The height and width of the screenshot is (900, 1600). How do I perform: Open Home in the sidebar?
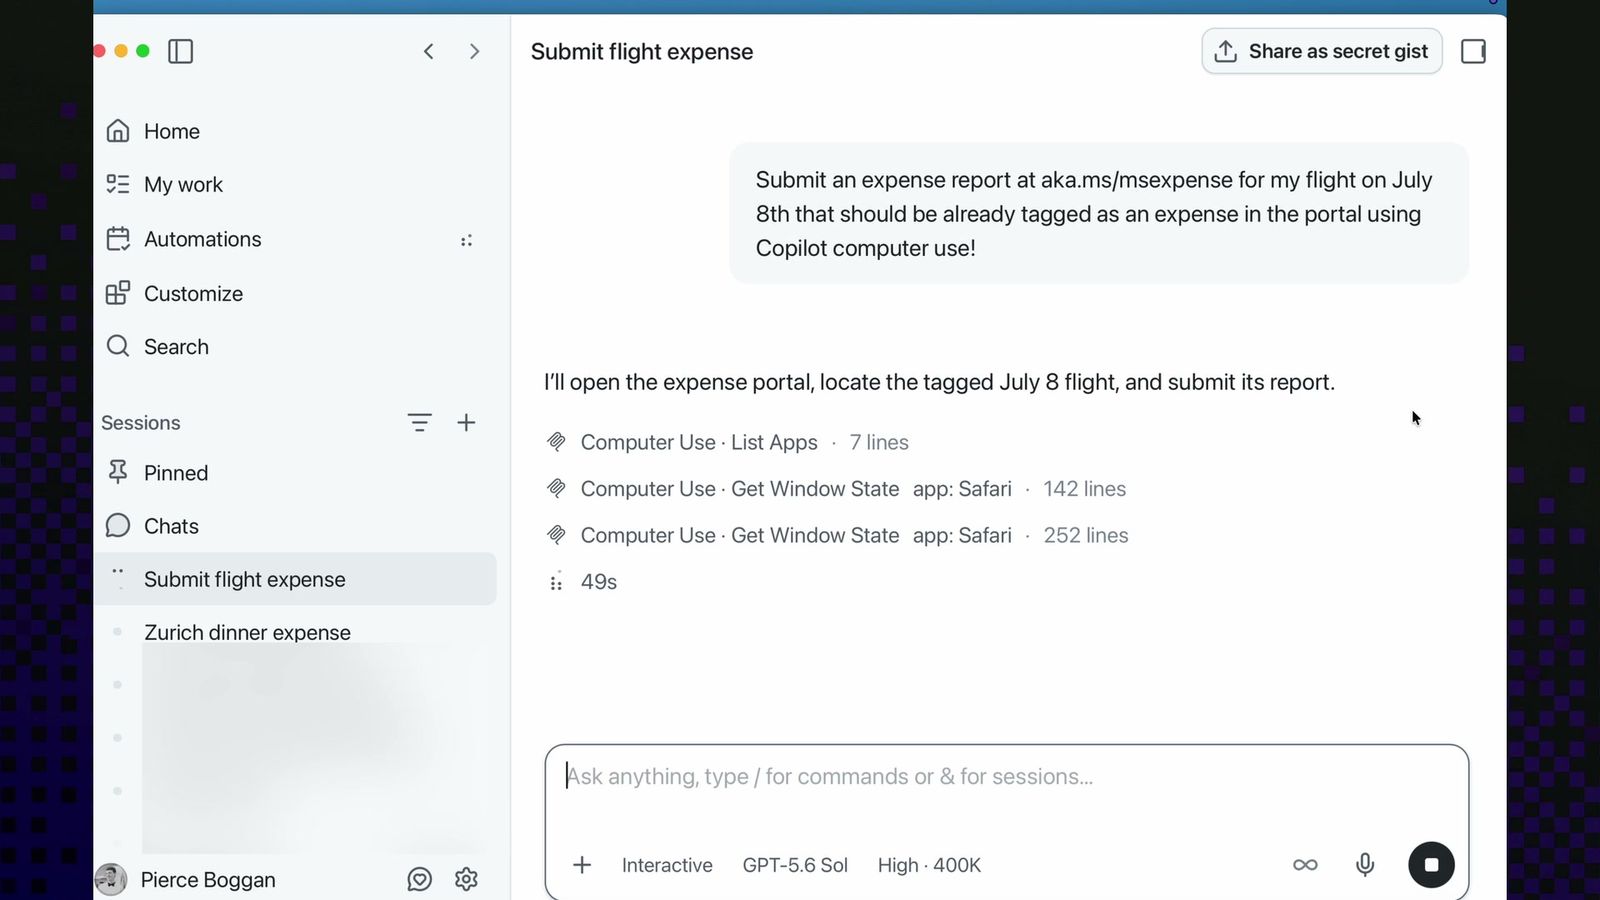[171, 131]
